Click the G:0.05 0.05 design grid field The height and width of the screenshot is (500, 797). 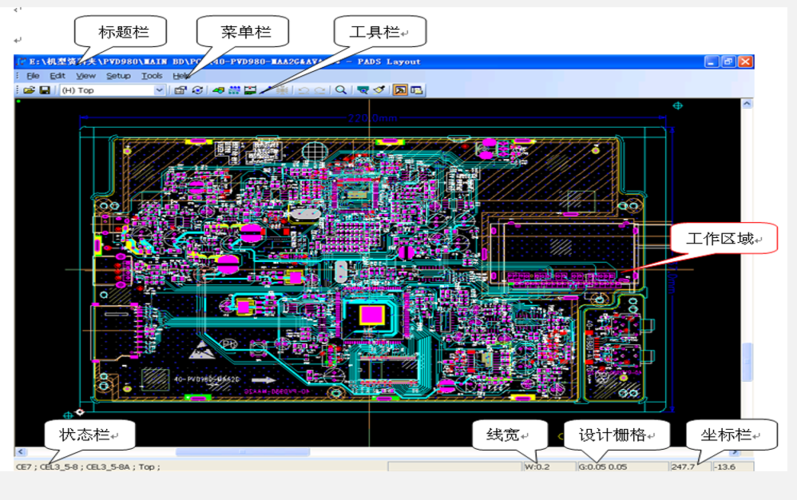pos(622,466)
